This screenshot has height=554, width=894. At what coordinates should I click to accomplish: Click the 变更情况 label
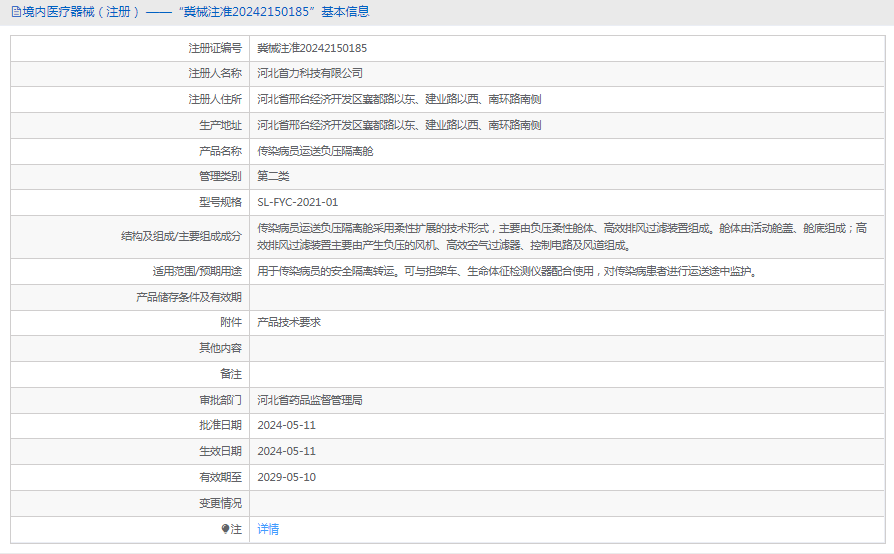220,503
